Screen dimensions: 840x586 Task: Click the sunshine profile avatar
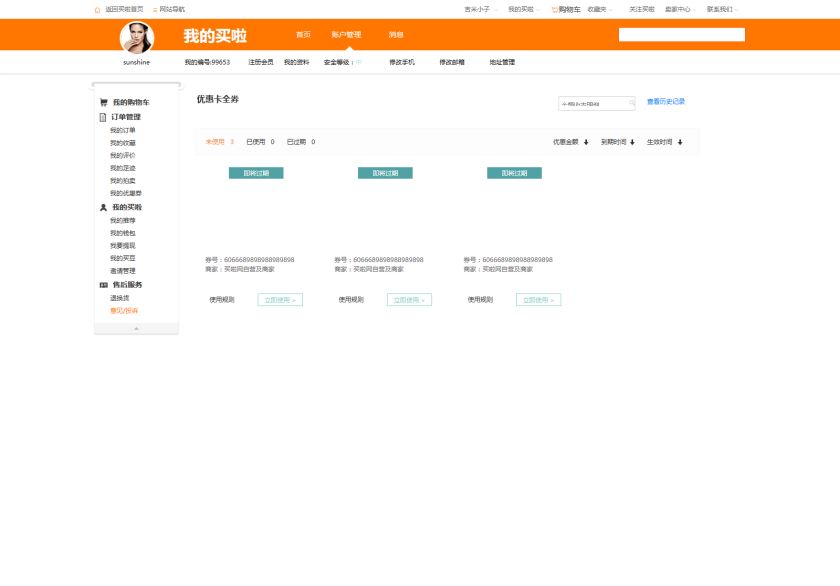[137, 37]
